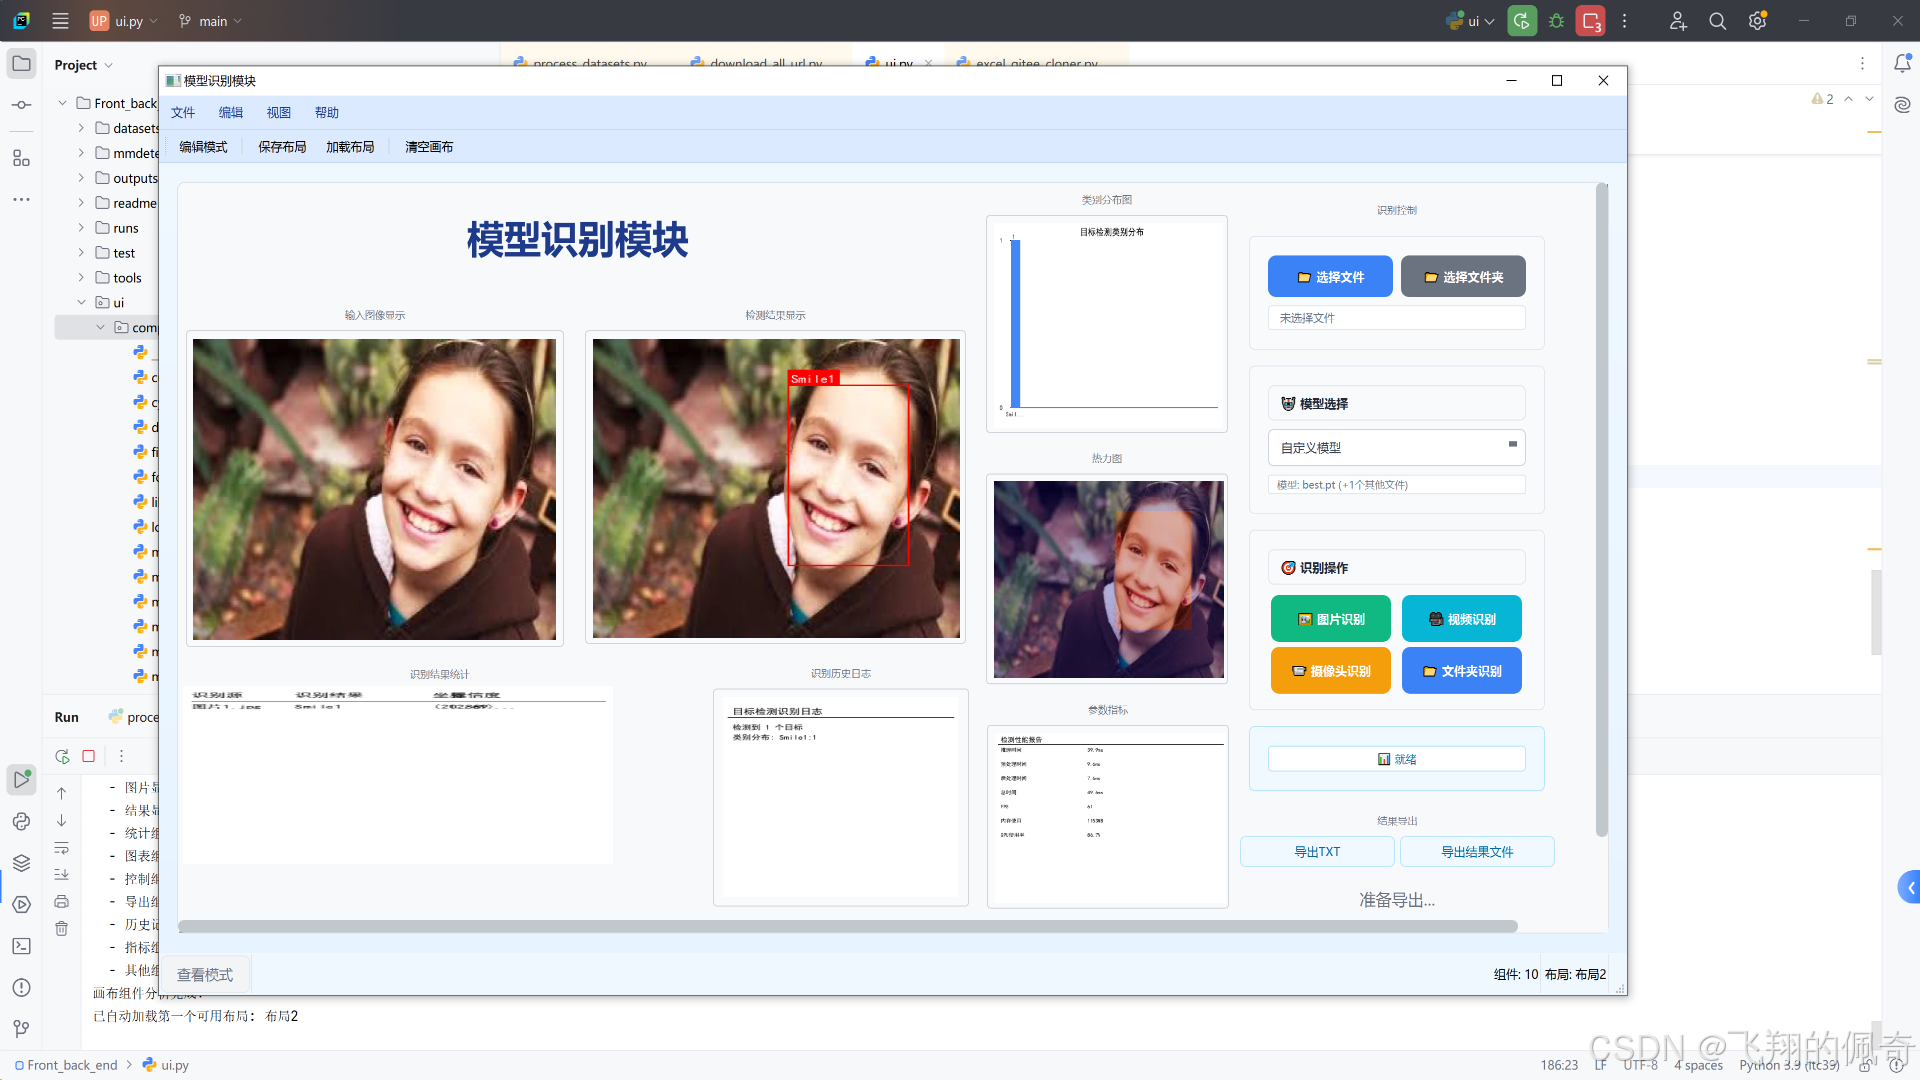Screen dimensions: 1920x1080
Task: Open the AI Assistant spiral icon
Action: [1902, 104]
